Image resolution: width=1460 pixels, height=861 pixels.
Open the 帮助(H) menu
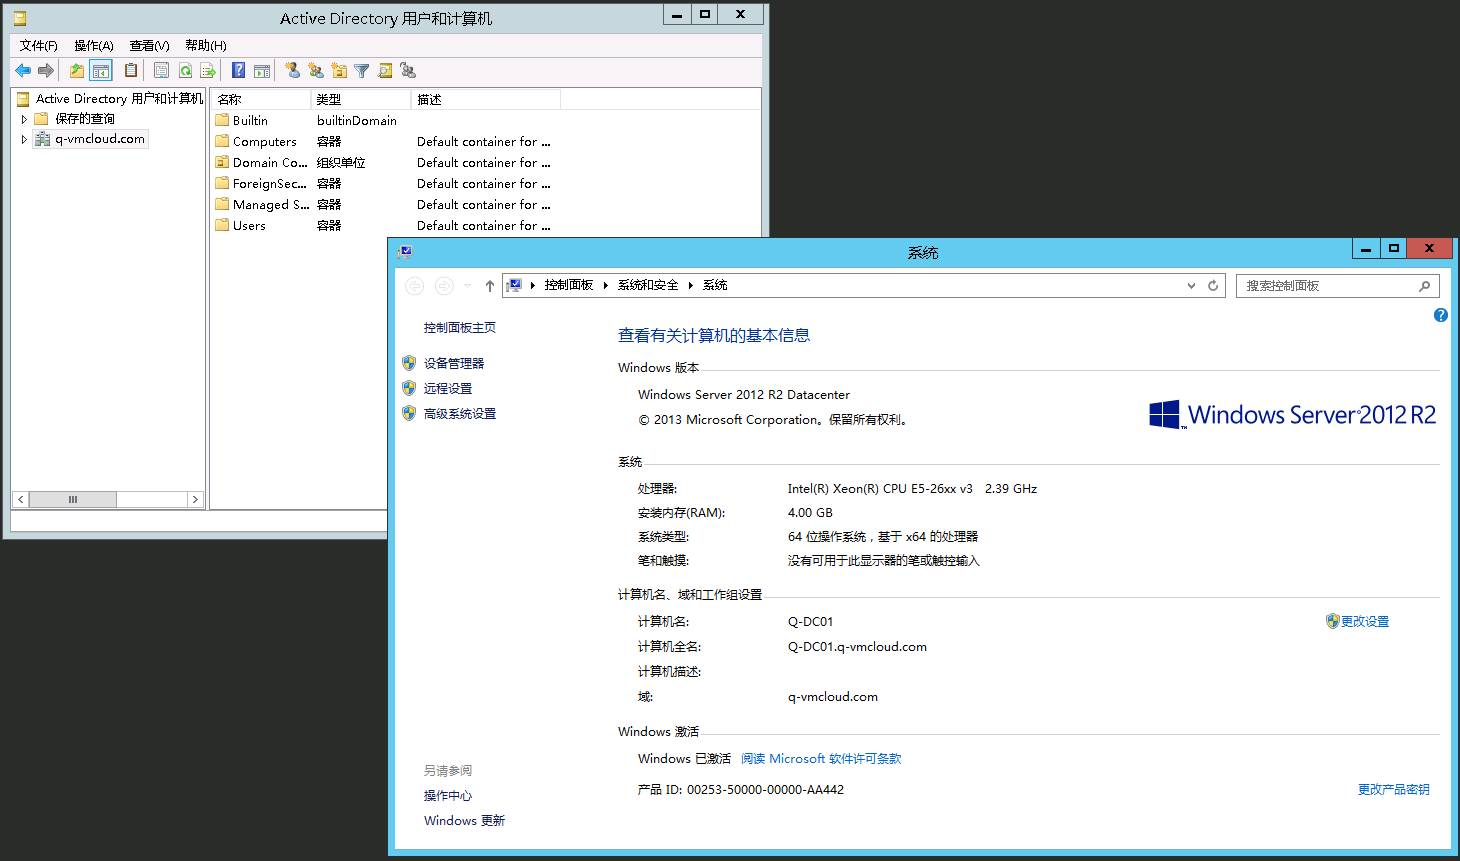(206, 45)
